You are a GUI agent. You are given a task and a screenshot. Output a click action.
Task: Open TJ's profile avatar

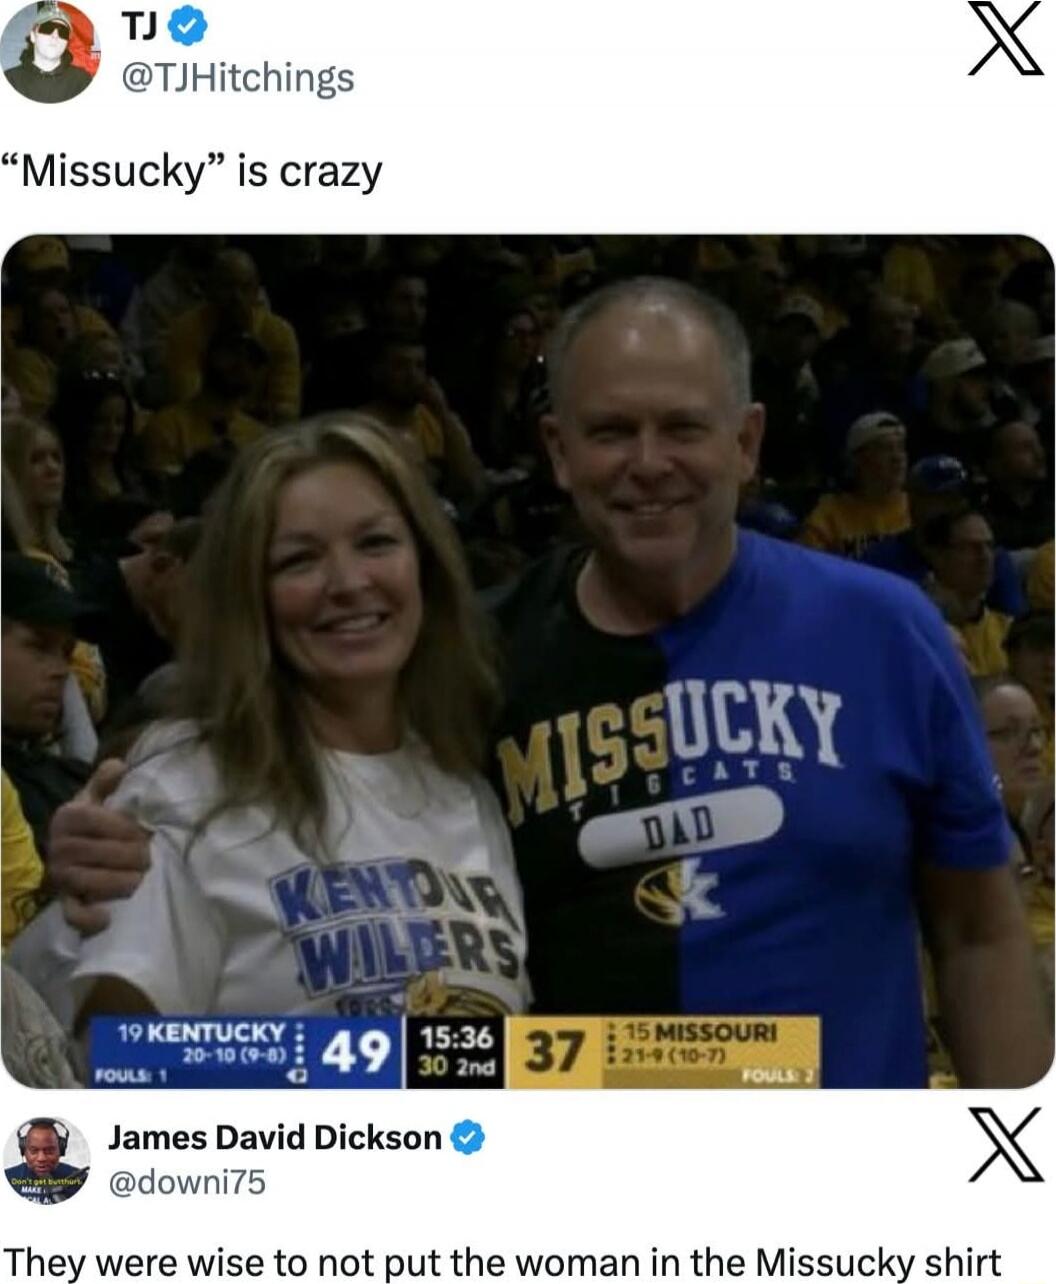pyautogui.click(x=48, y=51)
